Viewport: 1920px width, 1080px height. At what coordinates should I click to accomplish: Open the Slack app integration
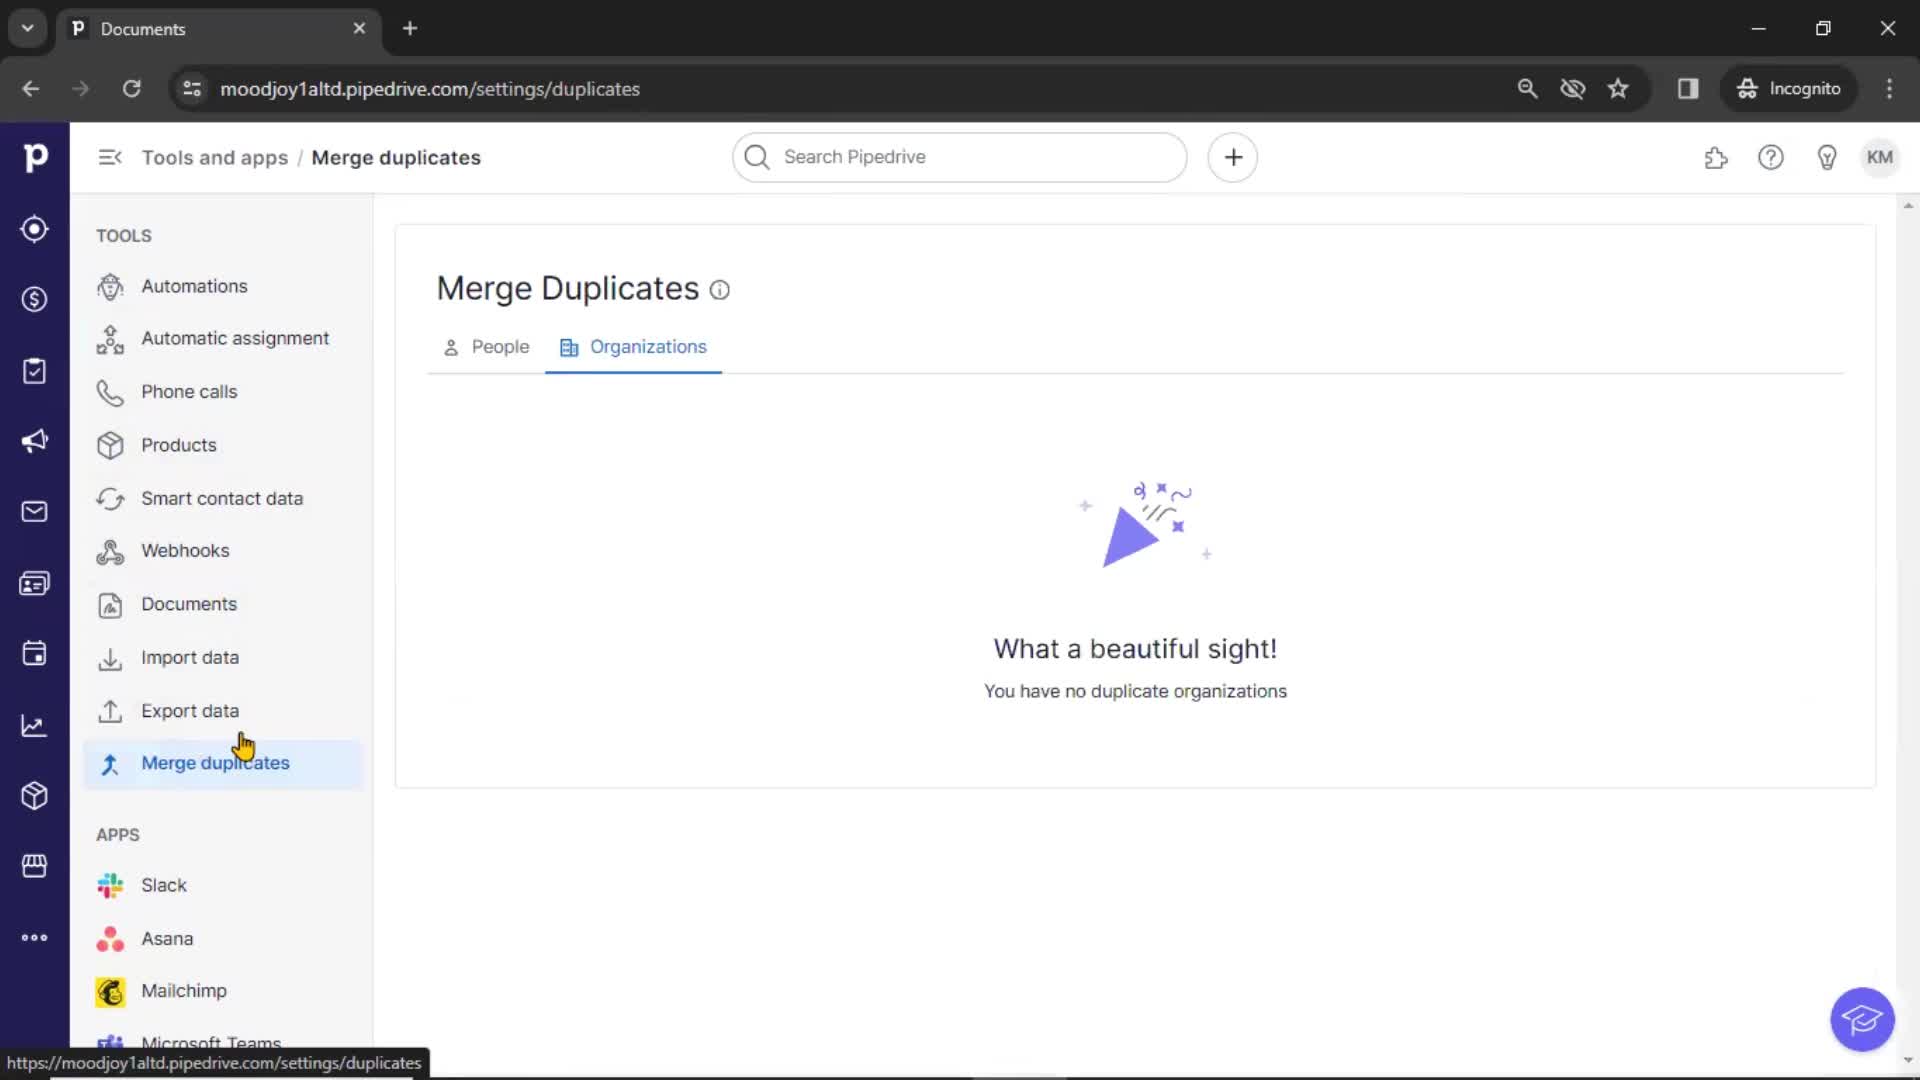(164, 884)
